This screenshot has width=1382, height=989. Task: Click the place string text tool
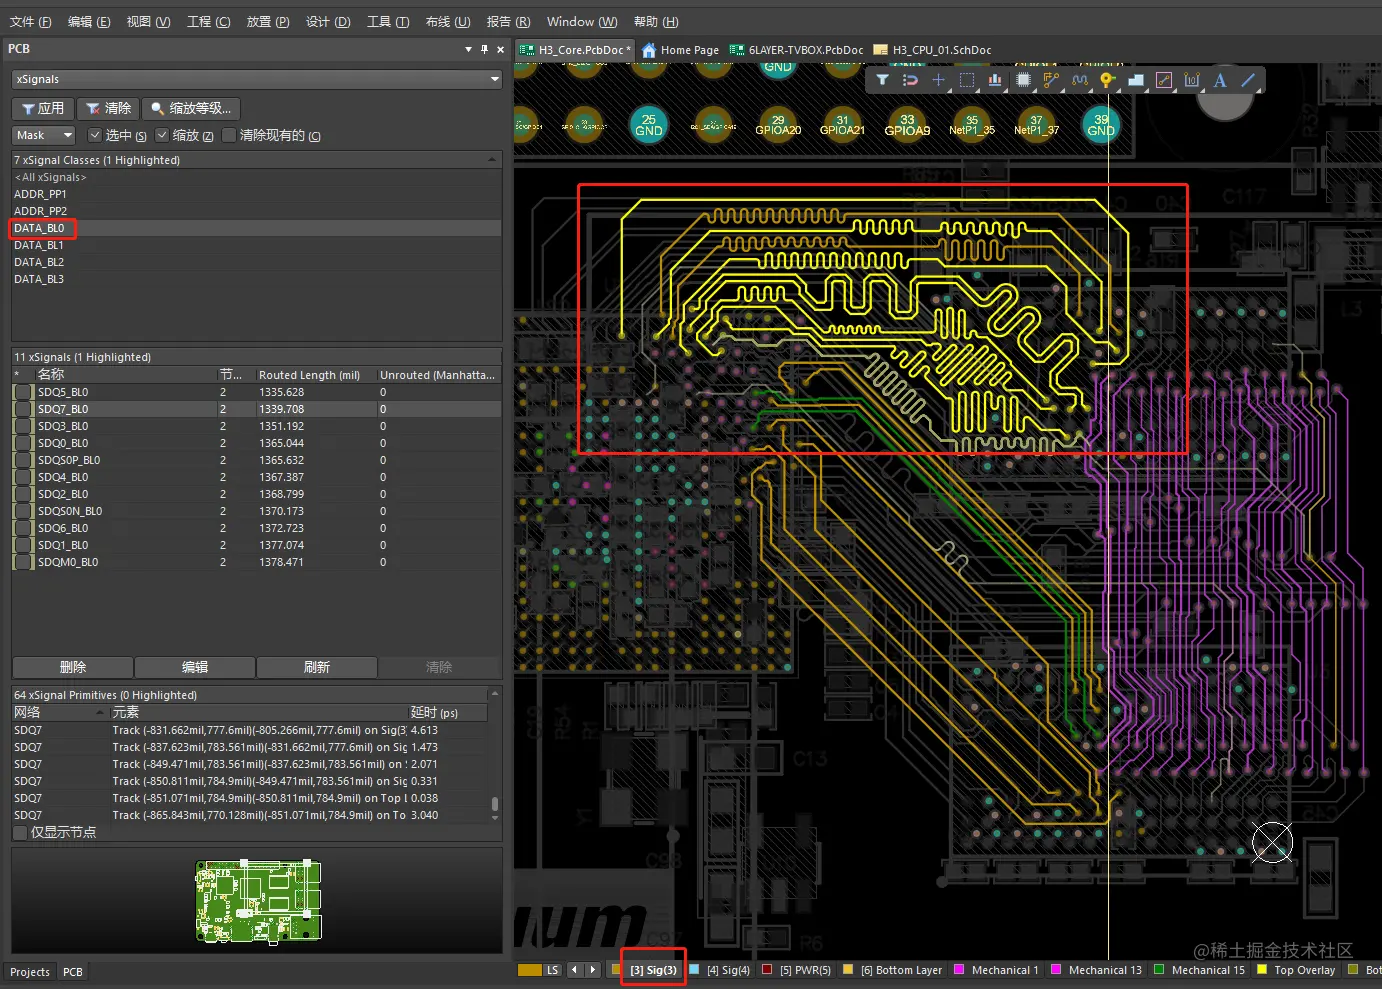pyautogui.click(x=1220, y=80)
